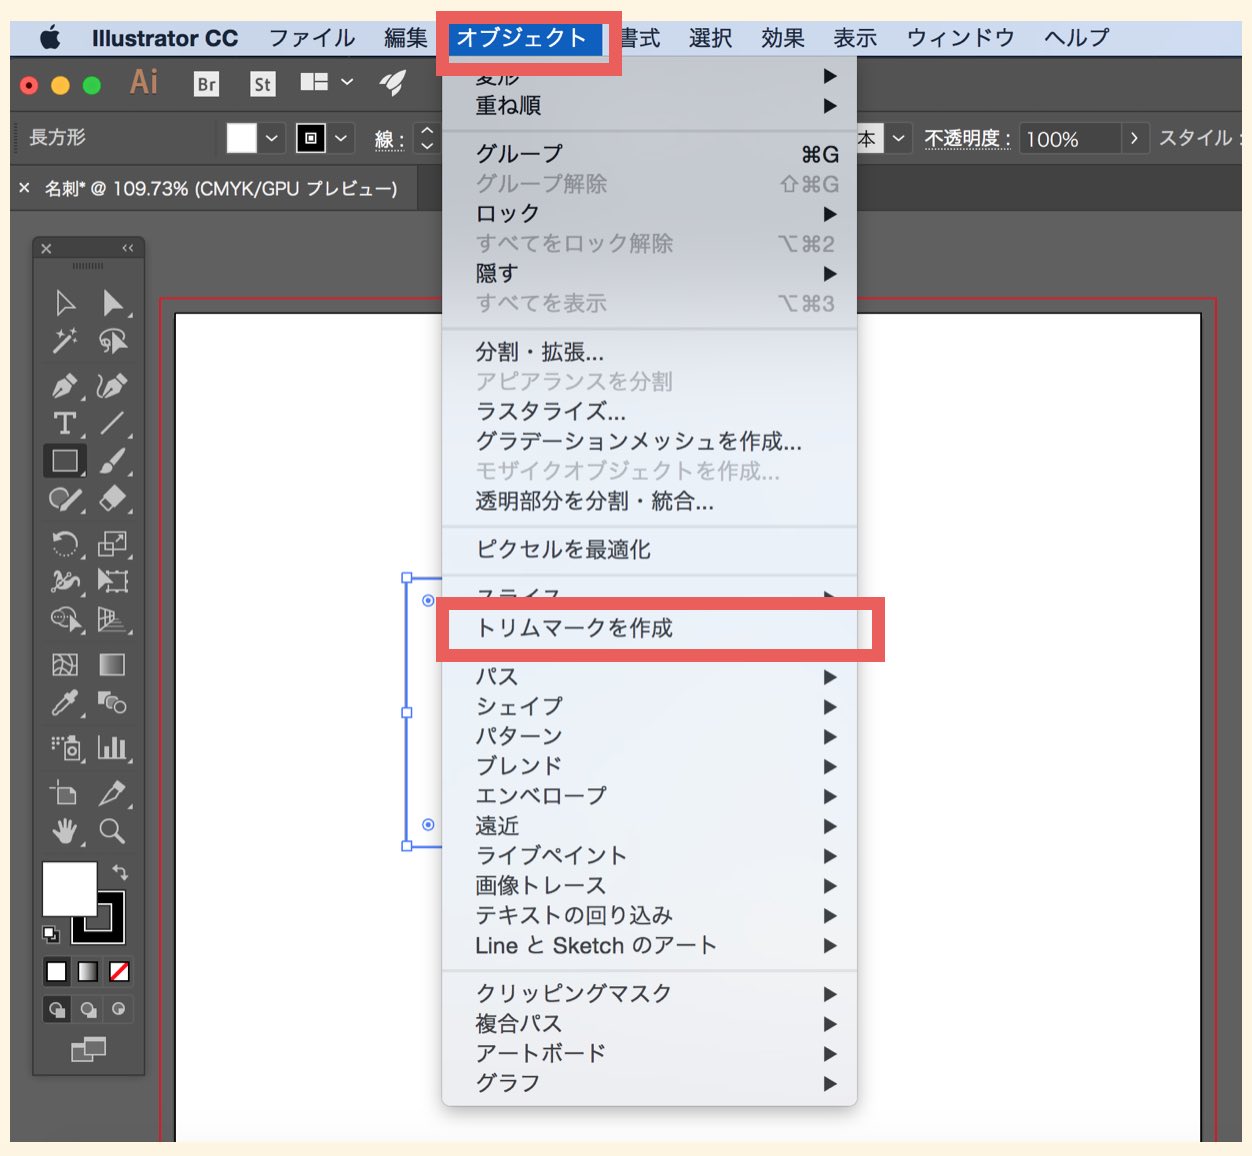
Task: Select the Symbol Sprayer tool
Action: coord(65,747)
